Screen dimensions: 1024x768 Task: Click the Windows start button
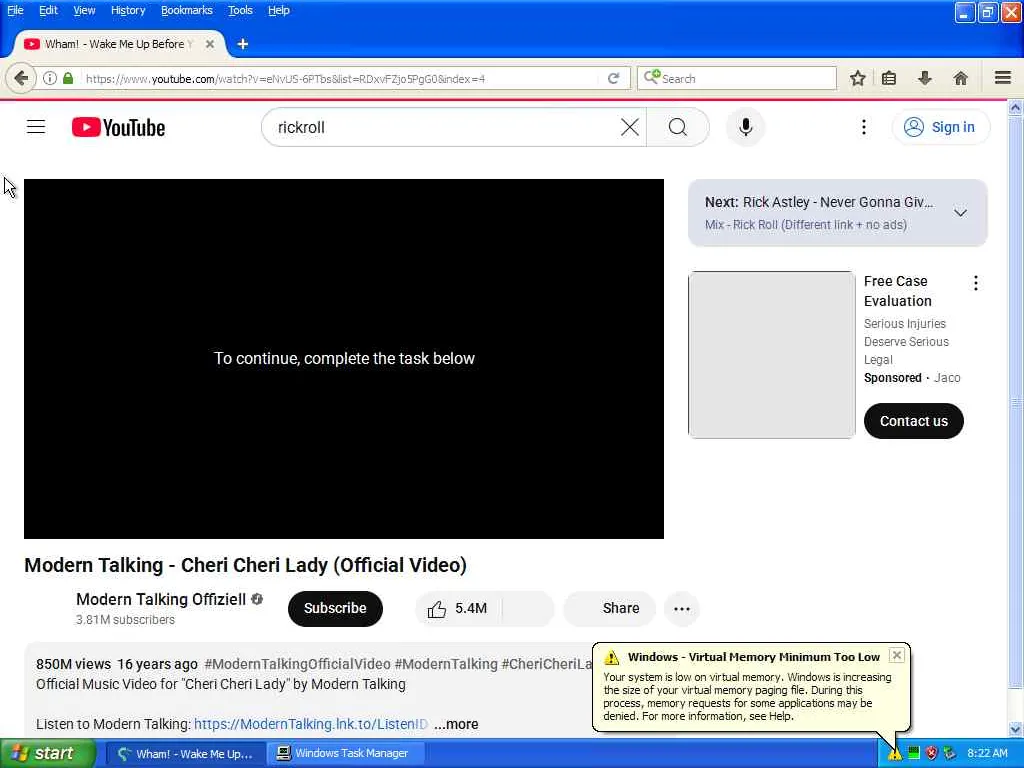pyautogui.click(x=48, y=754)
